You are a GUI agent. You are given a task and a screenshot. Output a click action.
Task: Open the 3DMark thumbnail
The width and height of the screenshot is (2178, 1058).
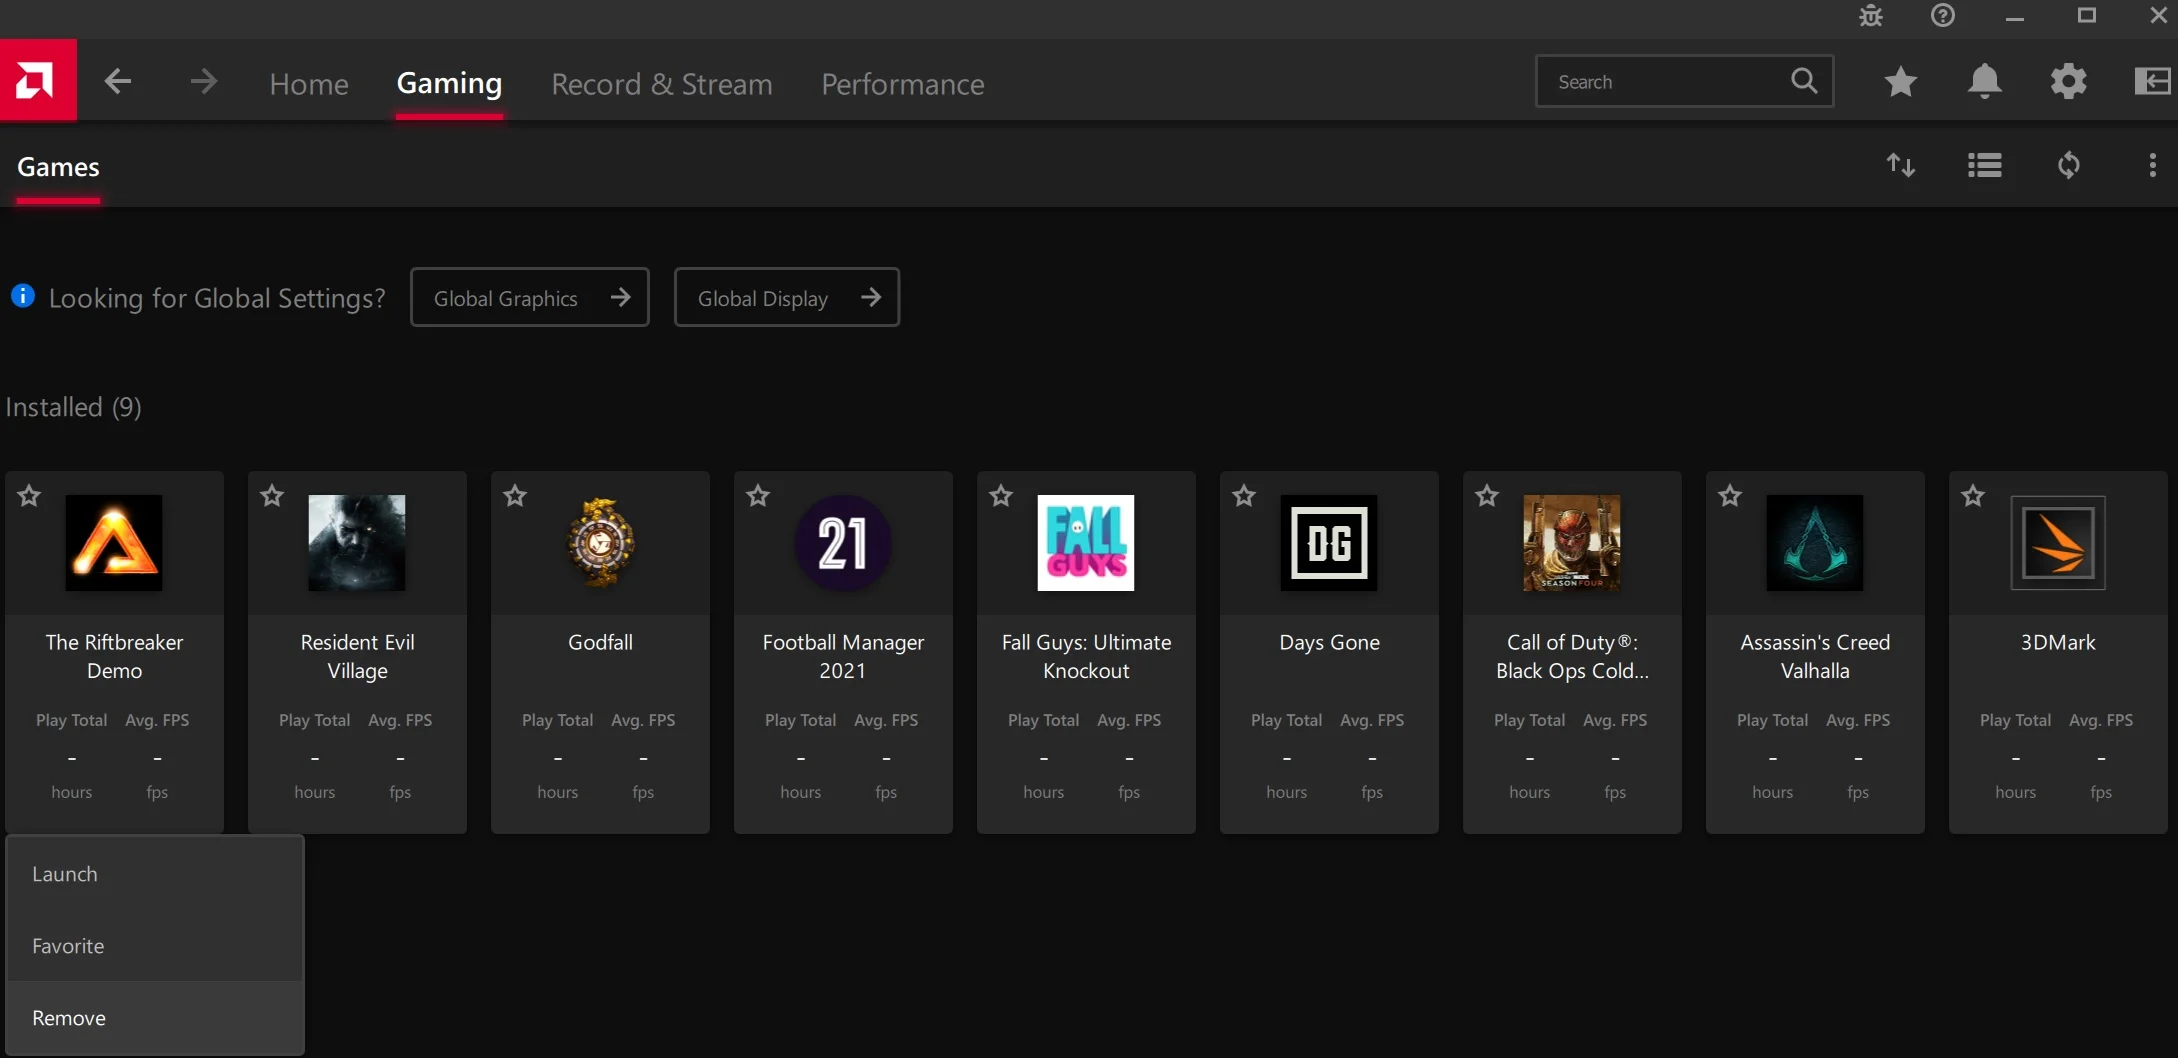pos(2058,543)
